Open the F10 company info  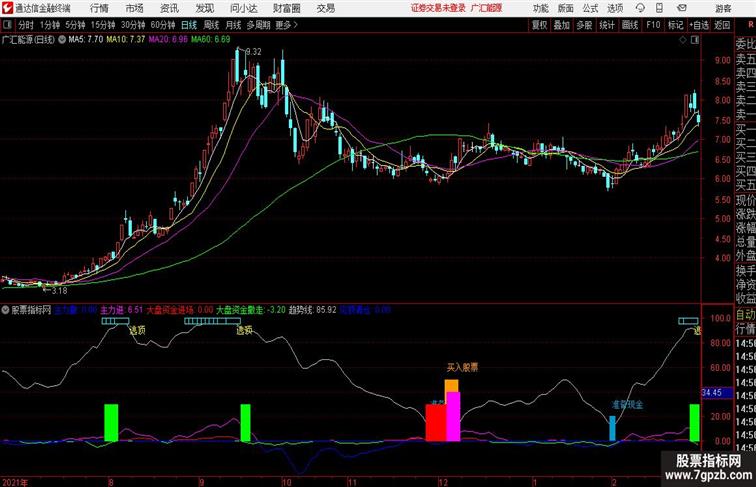coord(653,25)
